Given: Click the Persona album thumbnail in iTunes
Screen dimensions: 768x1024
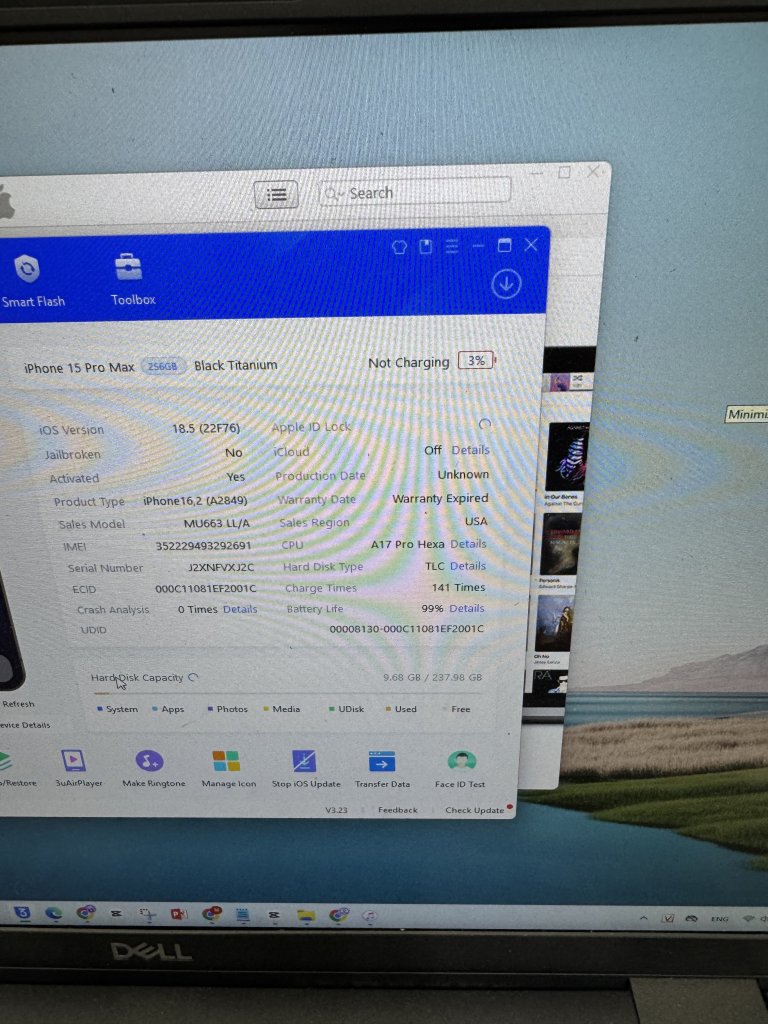Looking at the screenshot, I should point(560,544).
